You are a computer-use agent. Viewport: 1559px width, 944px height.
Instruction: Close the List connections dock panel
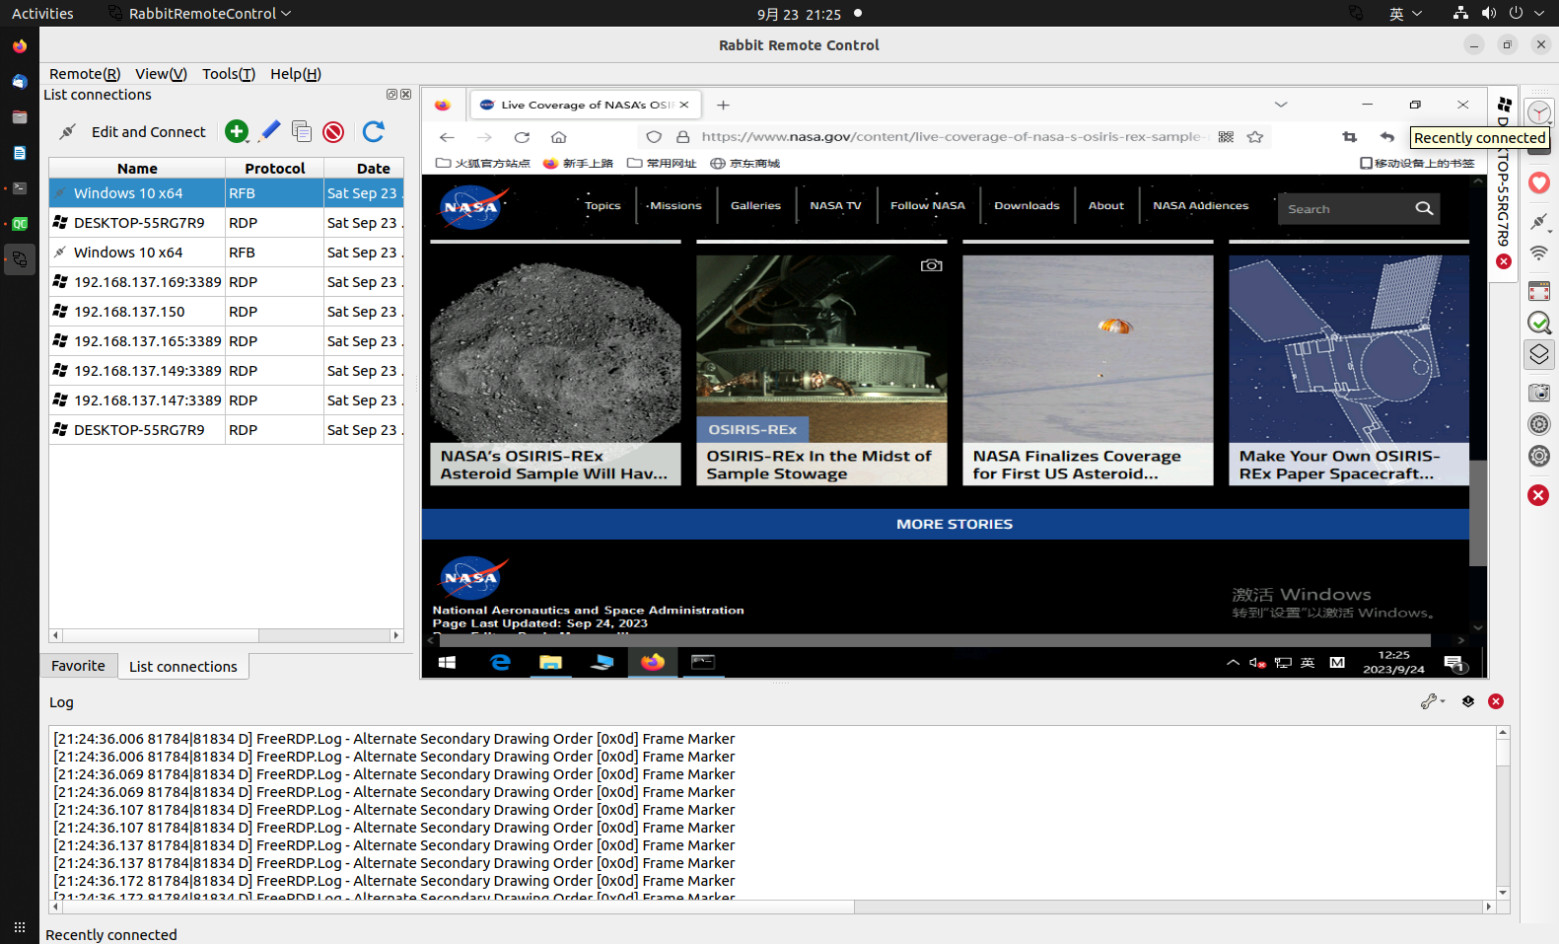point(406,95)
